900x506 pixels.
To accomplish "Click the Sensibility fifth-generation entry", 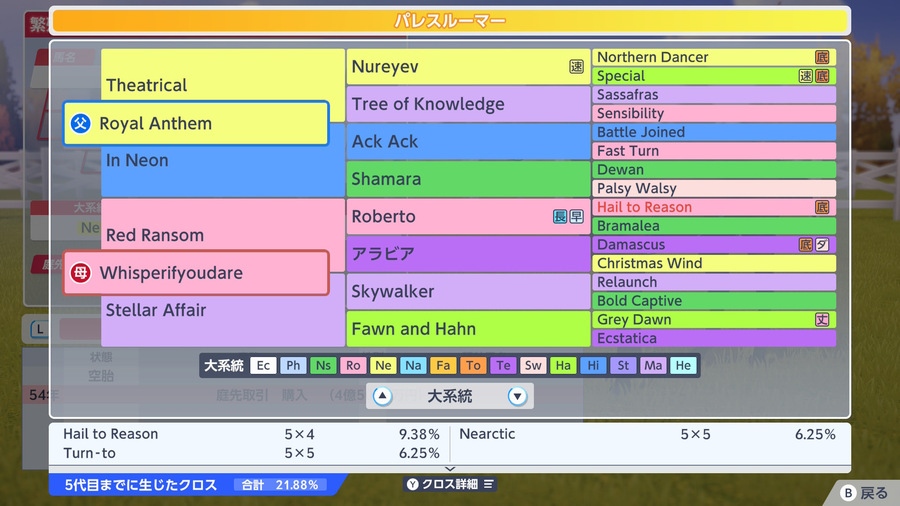I will point(714,114).
